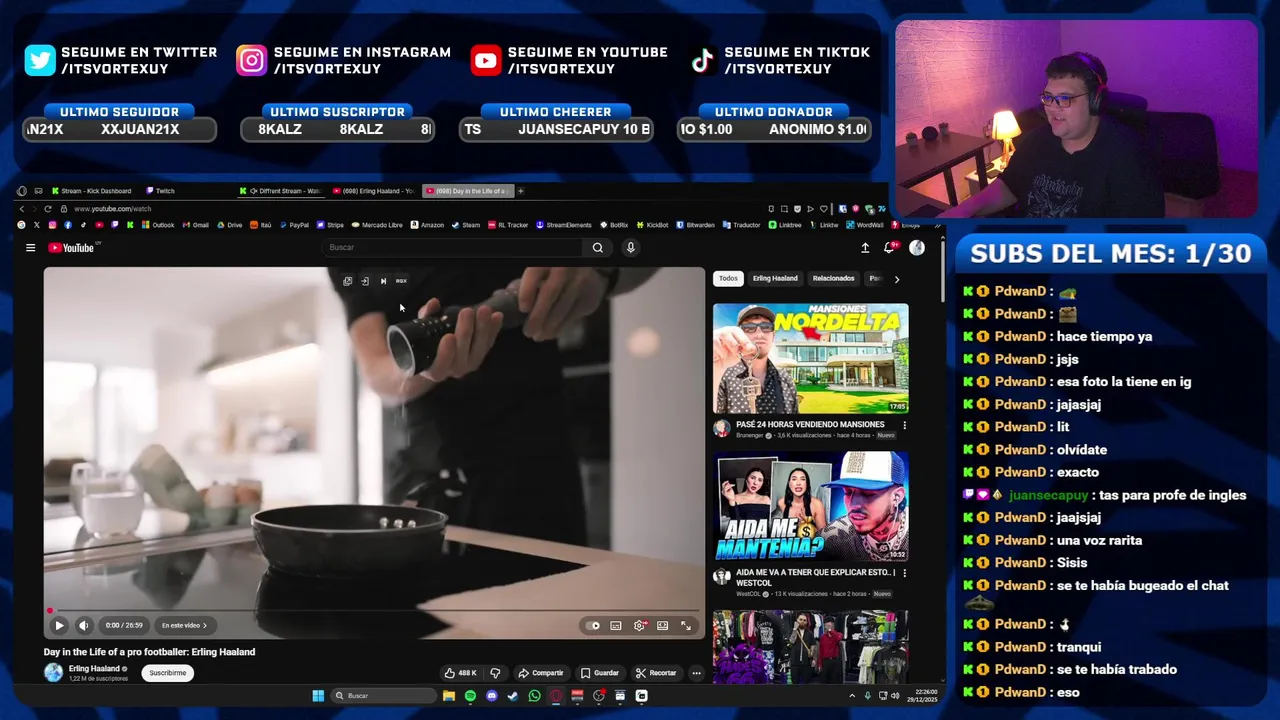Open Steam from the taskbar
Image resolution: width=1280 pixels, height=720 pixels.
[x=513, y=696]
